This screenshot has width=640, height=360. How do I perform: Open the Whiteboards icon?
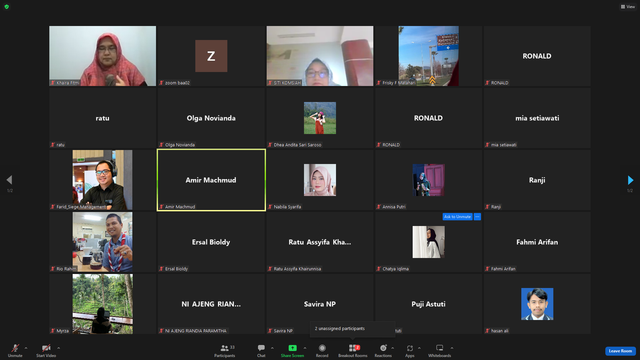[440, 348]
